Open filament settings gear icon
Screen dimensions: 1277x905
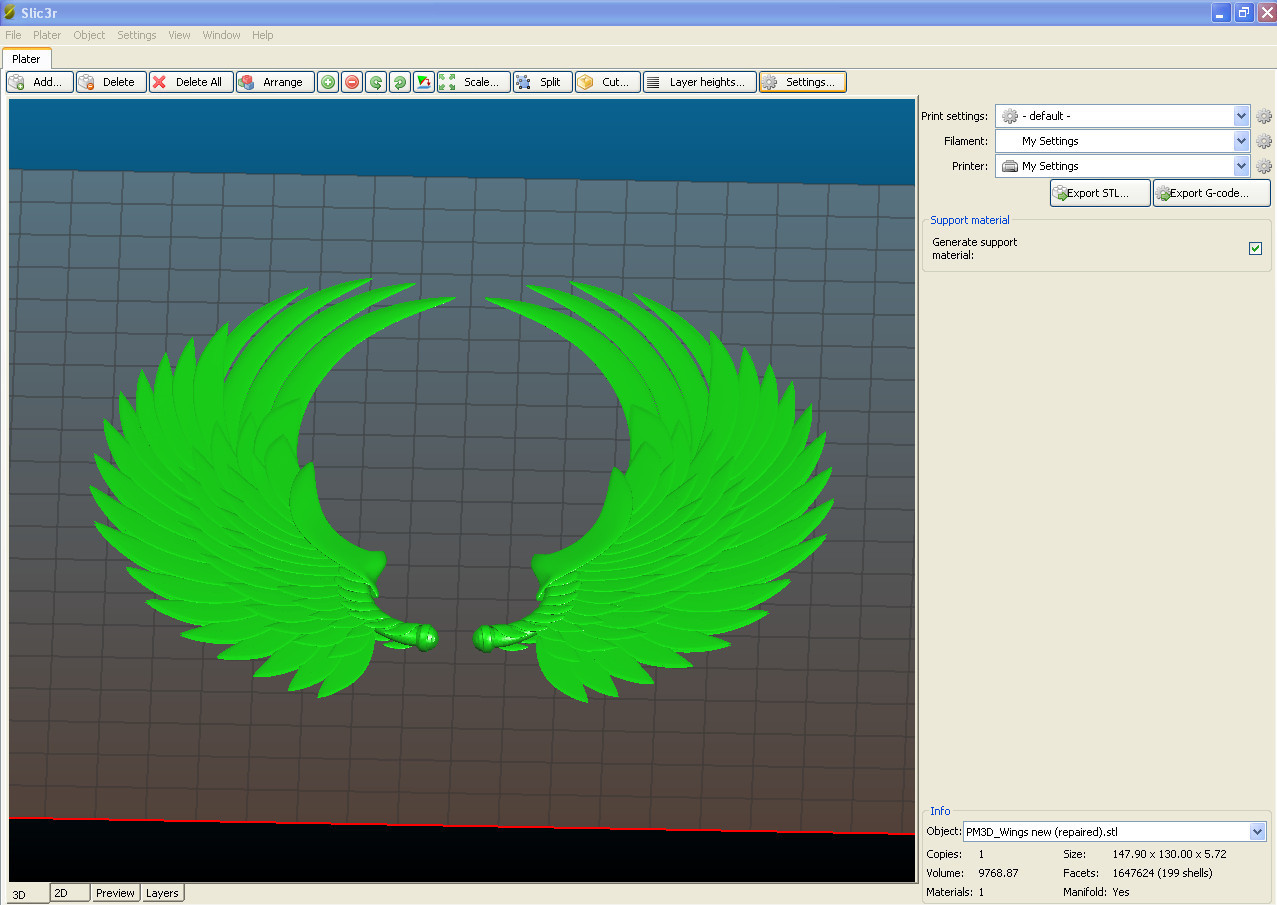[x=1264, y=141]
